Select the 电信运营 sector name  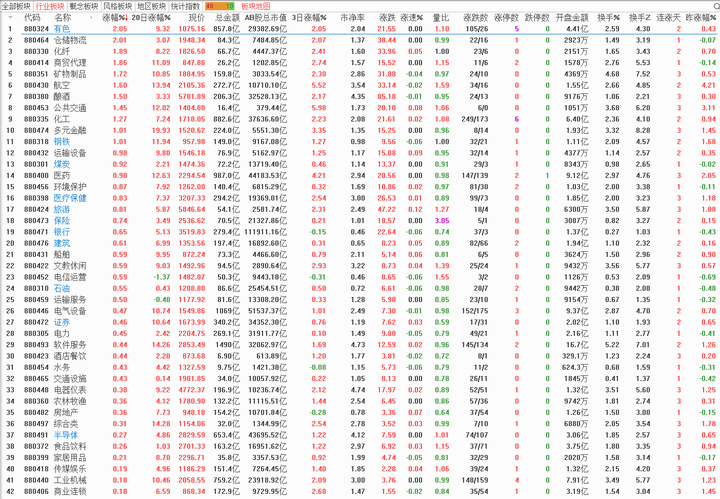click(70, 277)
